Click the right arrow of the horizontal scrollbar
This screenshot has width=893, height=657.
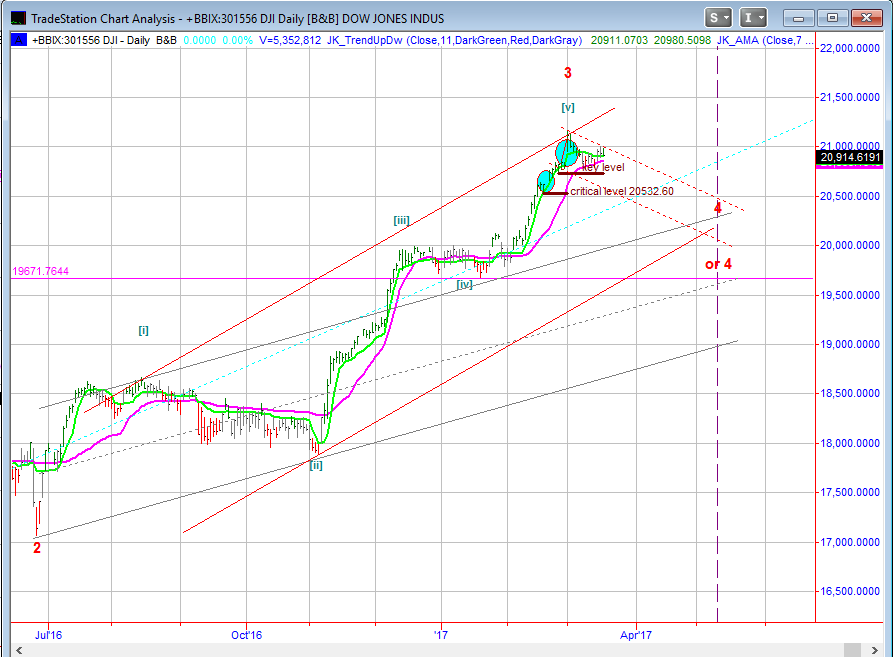874,650
